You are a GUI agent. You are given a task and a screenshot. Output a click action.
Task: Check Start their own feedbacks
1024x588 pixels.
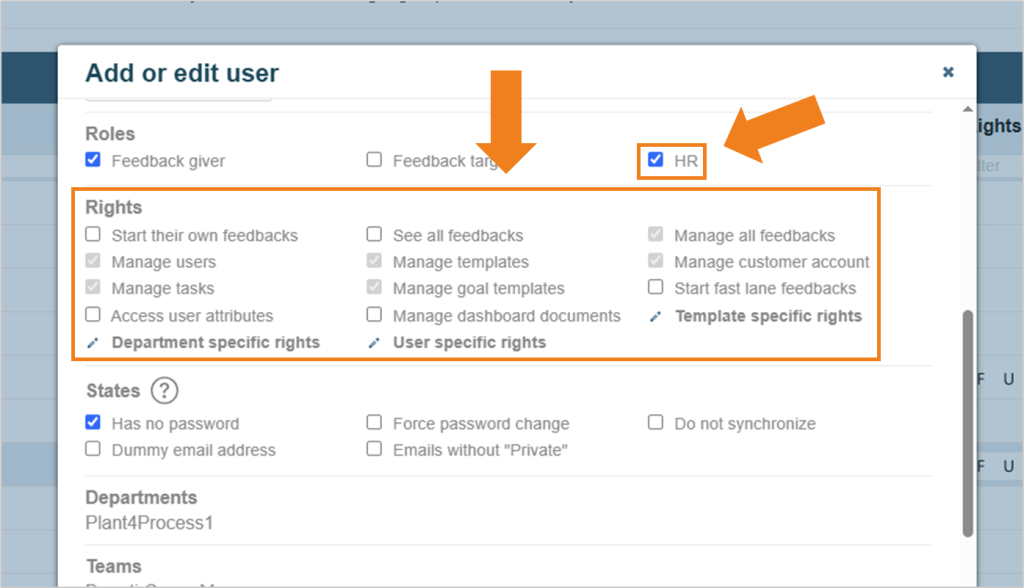pyautogui.click(x=93, y=234)
